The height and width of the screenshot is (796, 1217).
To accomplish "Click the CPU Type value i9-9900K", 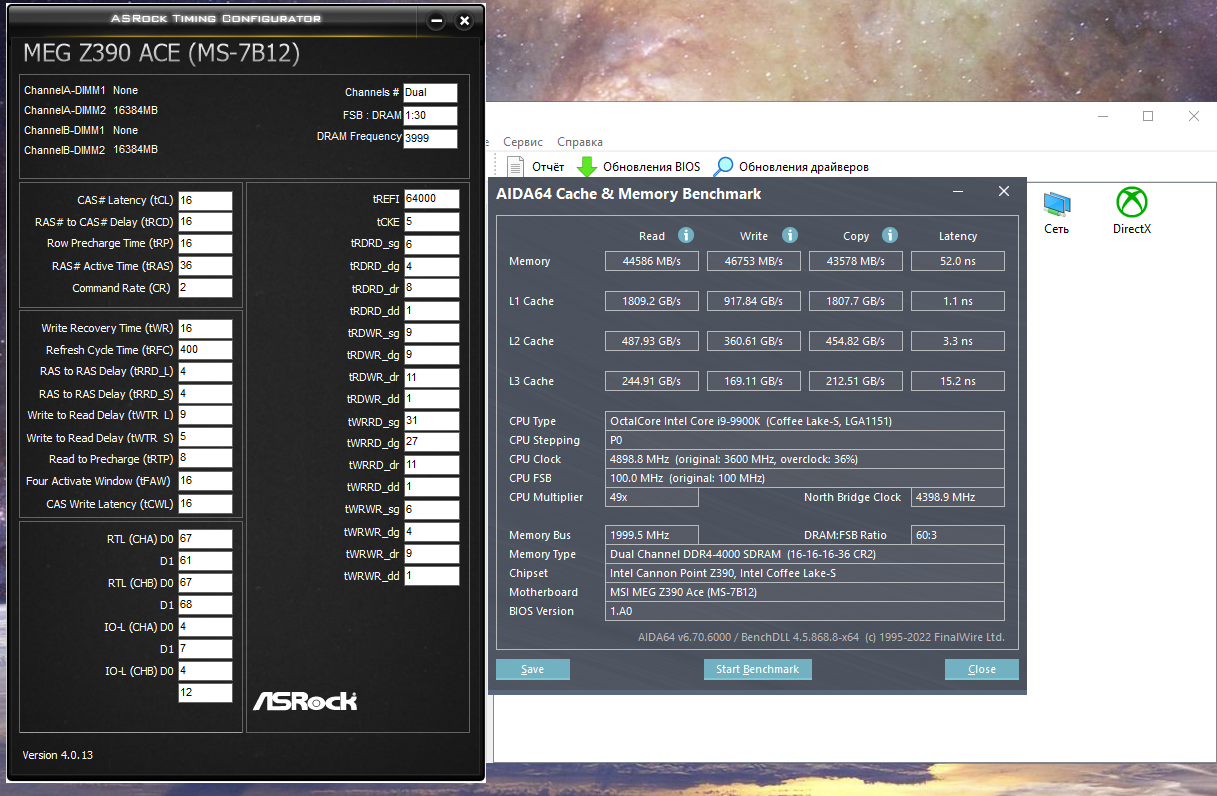I will coord(805,421).
